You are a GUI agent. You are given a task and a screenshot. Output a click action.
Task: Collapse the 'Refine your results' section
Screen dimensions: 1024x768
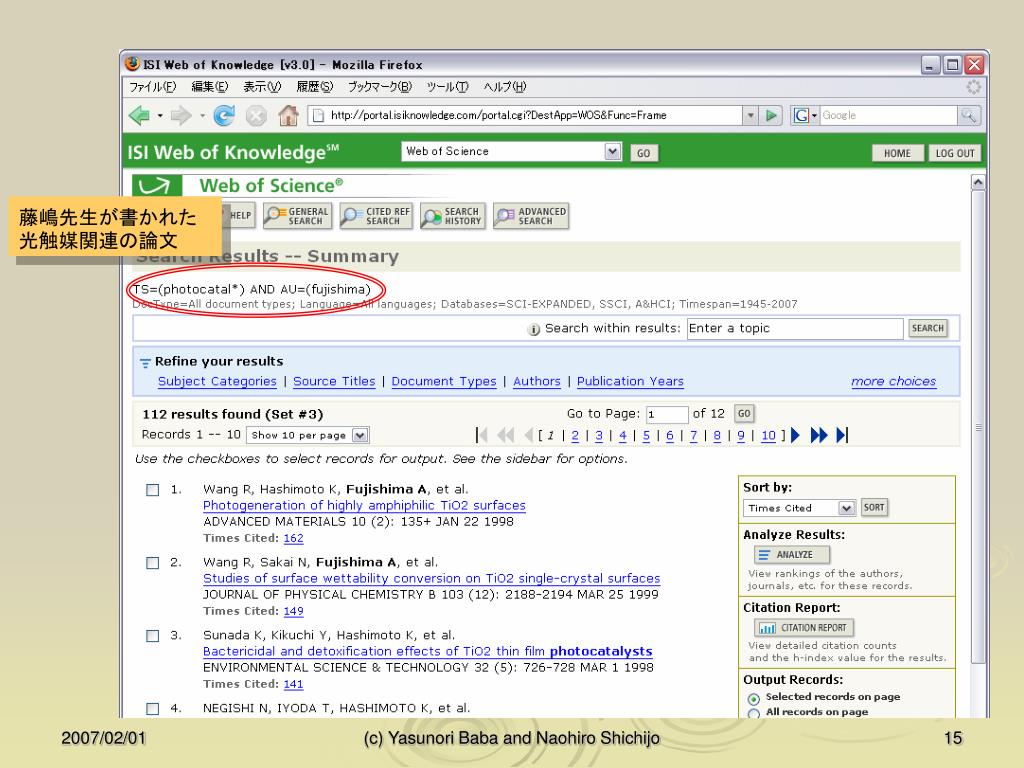[145, 363]
